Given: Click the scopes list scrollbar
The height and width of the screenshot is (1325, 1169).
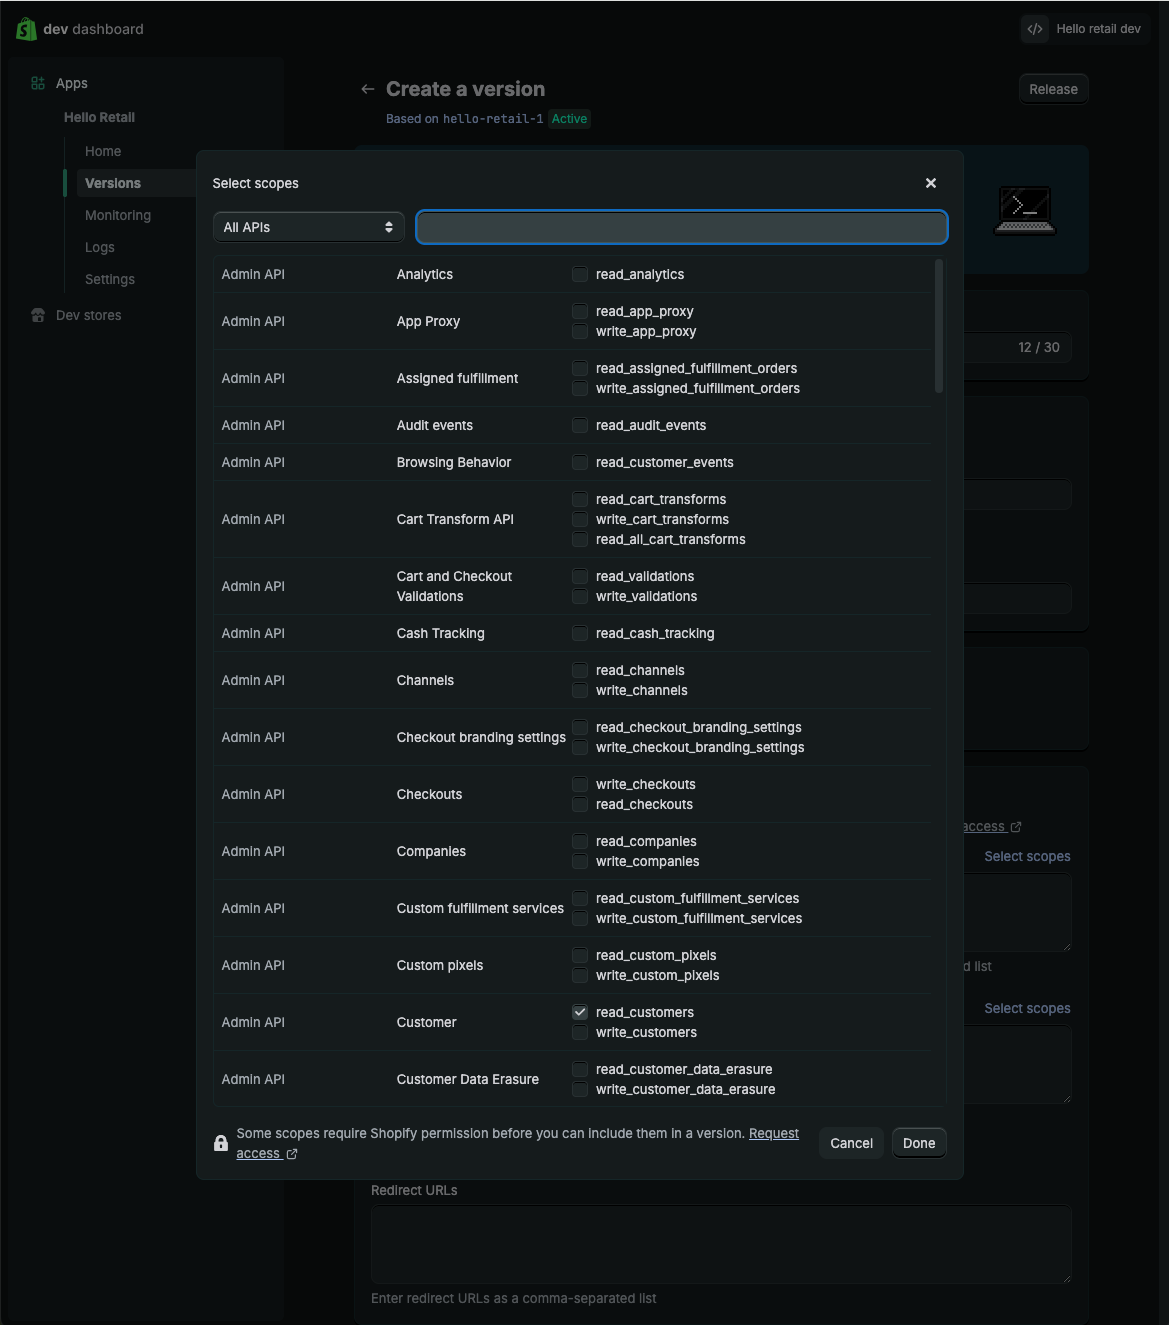Looking at the screenshot, I should pyautogui.click(x=938, y=327).
